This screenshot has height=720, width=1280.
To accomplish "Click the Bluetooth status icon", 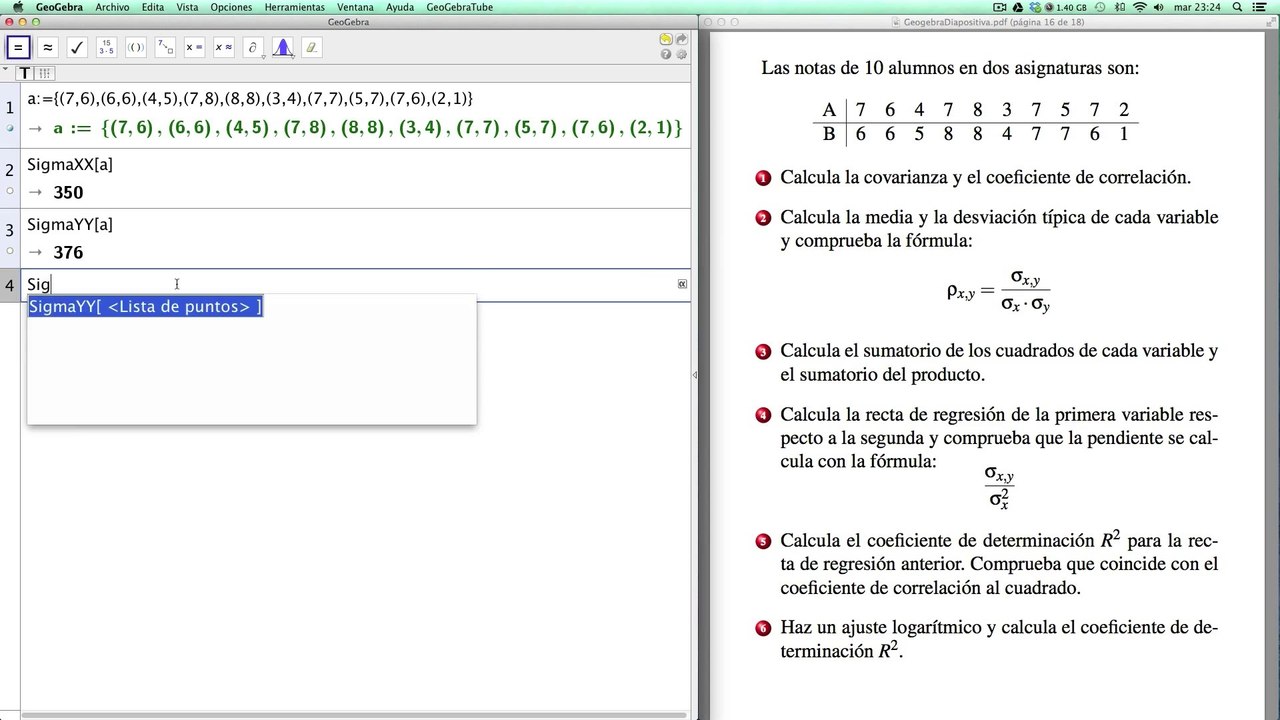I will click(x=1118, y=7).
